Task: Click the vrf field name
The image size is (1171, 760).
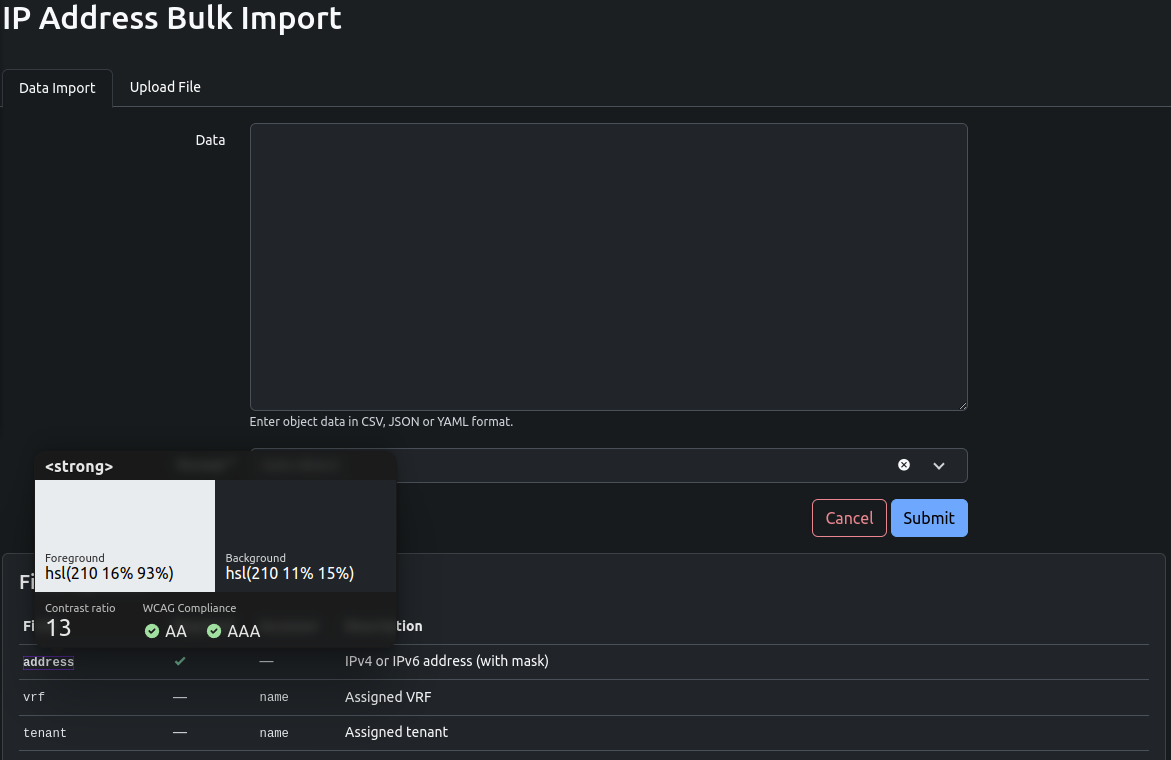Action: pyautogui.click(x=34, y=696)
